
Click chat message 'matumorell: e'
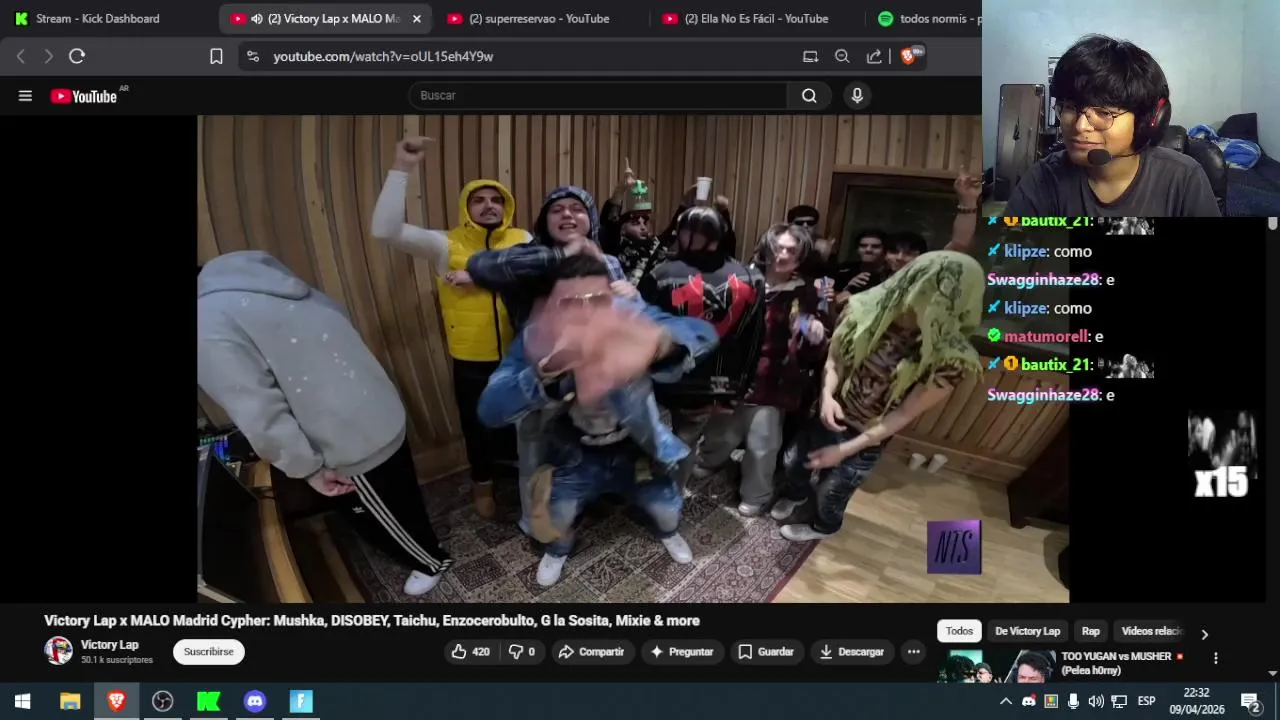pos(1045,337)
